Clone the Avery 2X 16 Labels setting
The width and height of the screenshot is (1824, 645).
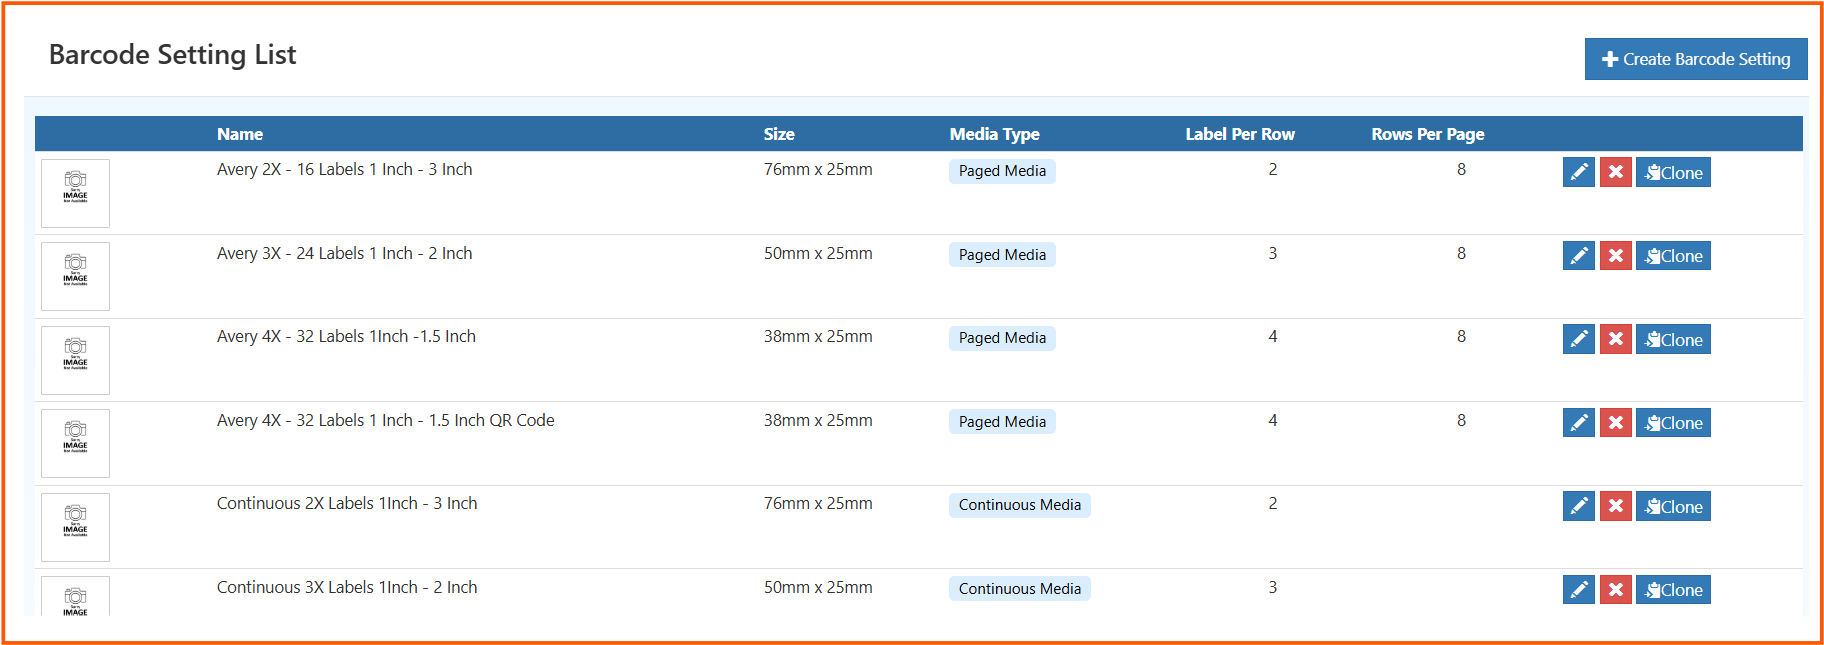pyautogui.click(x=1673, y=173)
